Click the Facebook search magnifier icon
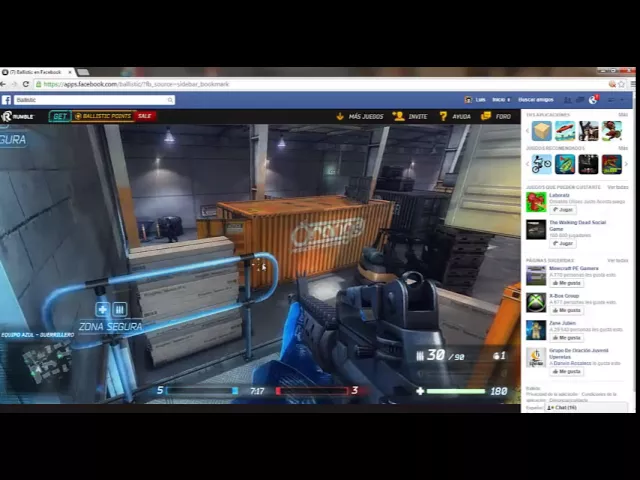Image resolution: width=640 pixels, height=480 pixels. [x=170, y=100]
